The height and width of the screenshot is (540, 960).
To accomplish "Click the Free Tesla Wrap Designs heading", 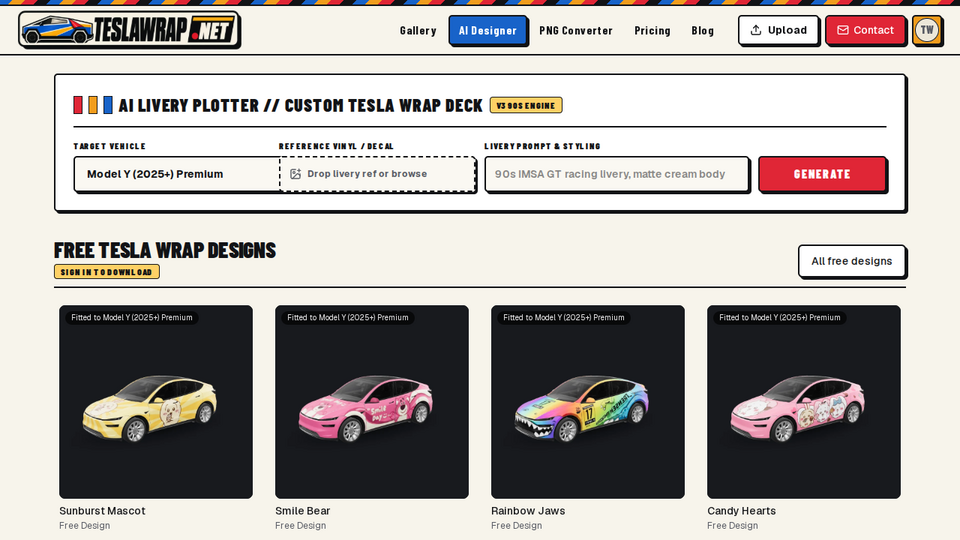I will coord(165,250).
